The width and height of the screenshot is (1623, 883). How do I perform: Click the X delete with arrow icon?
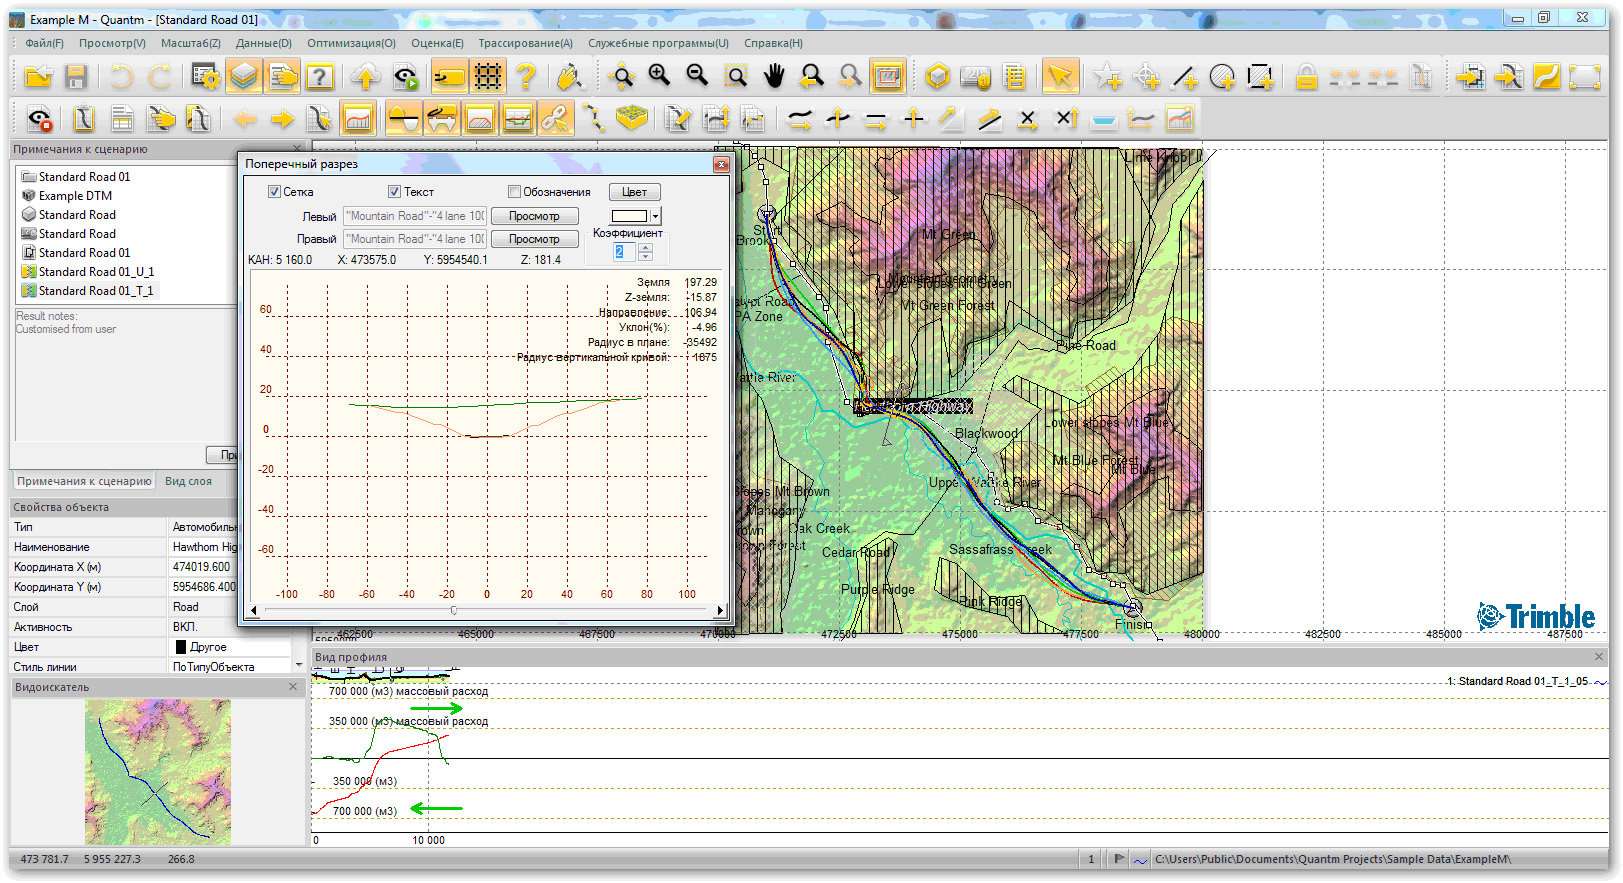1065,120
